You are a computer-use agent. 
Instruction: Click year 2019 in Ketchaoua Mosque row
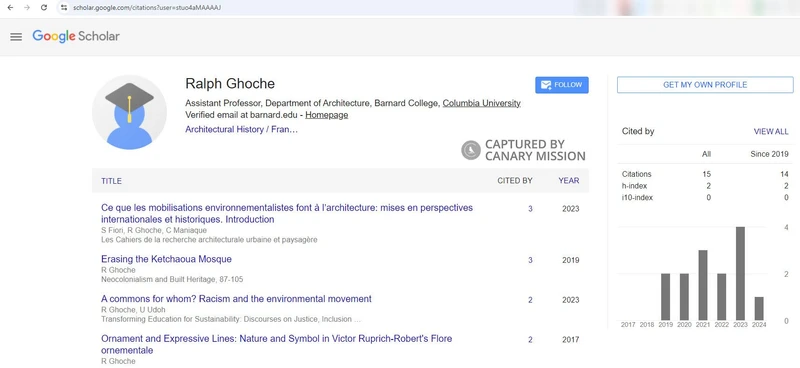coord(570,260)
